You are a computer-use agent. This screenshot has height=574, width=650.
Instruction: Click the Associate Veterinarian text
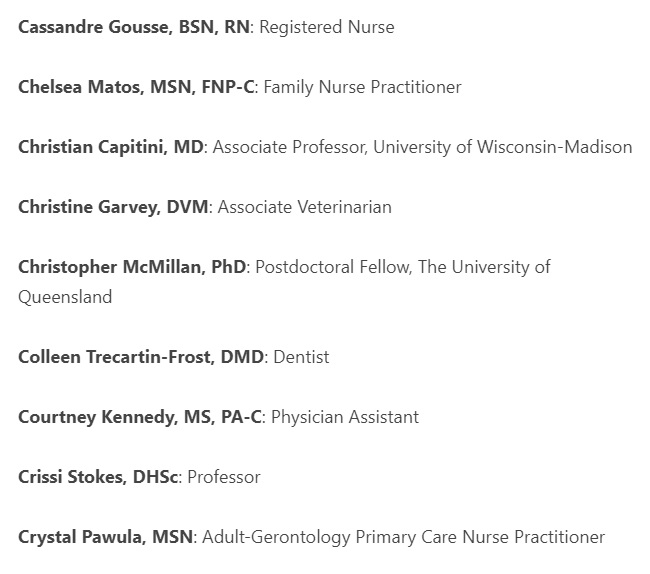(305, 207)
